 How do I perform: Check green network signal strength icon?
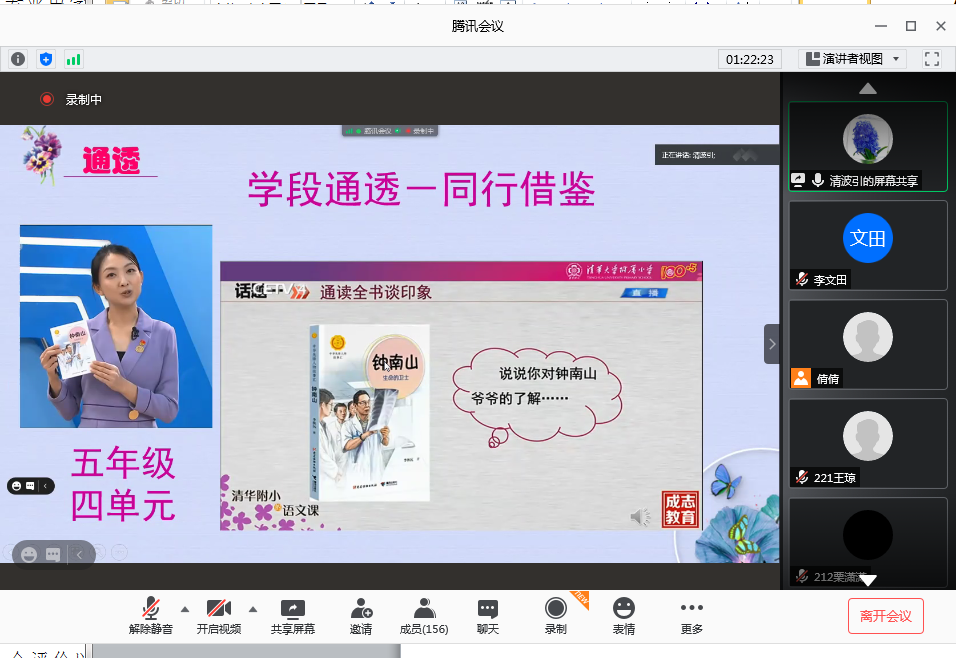pyautogui.click(x=74, y=59)
